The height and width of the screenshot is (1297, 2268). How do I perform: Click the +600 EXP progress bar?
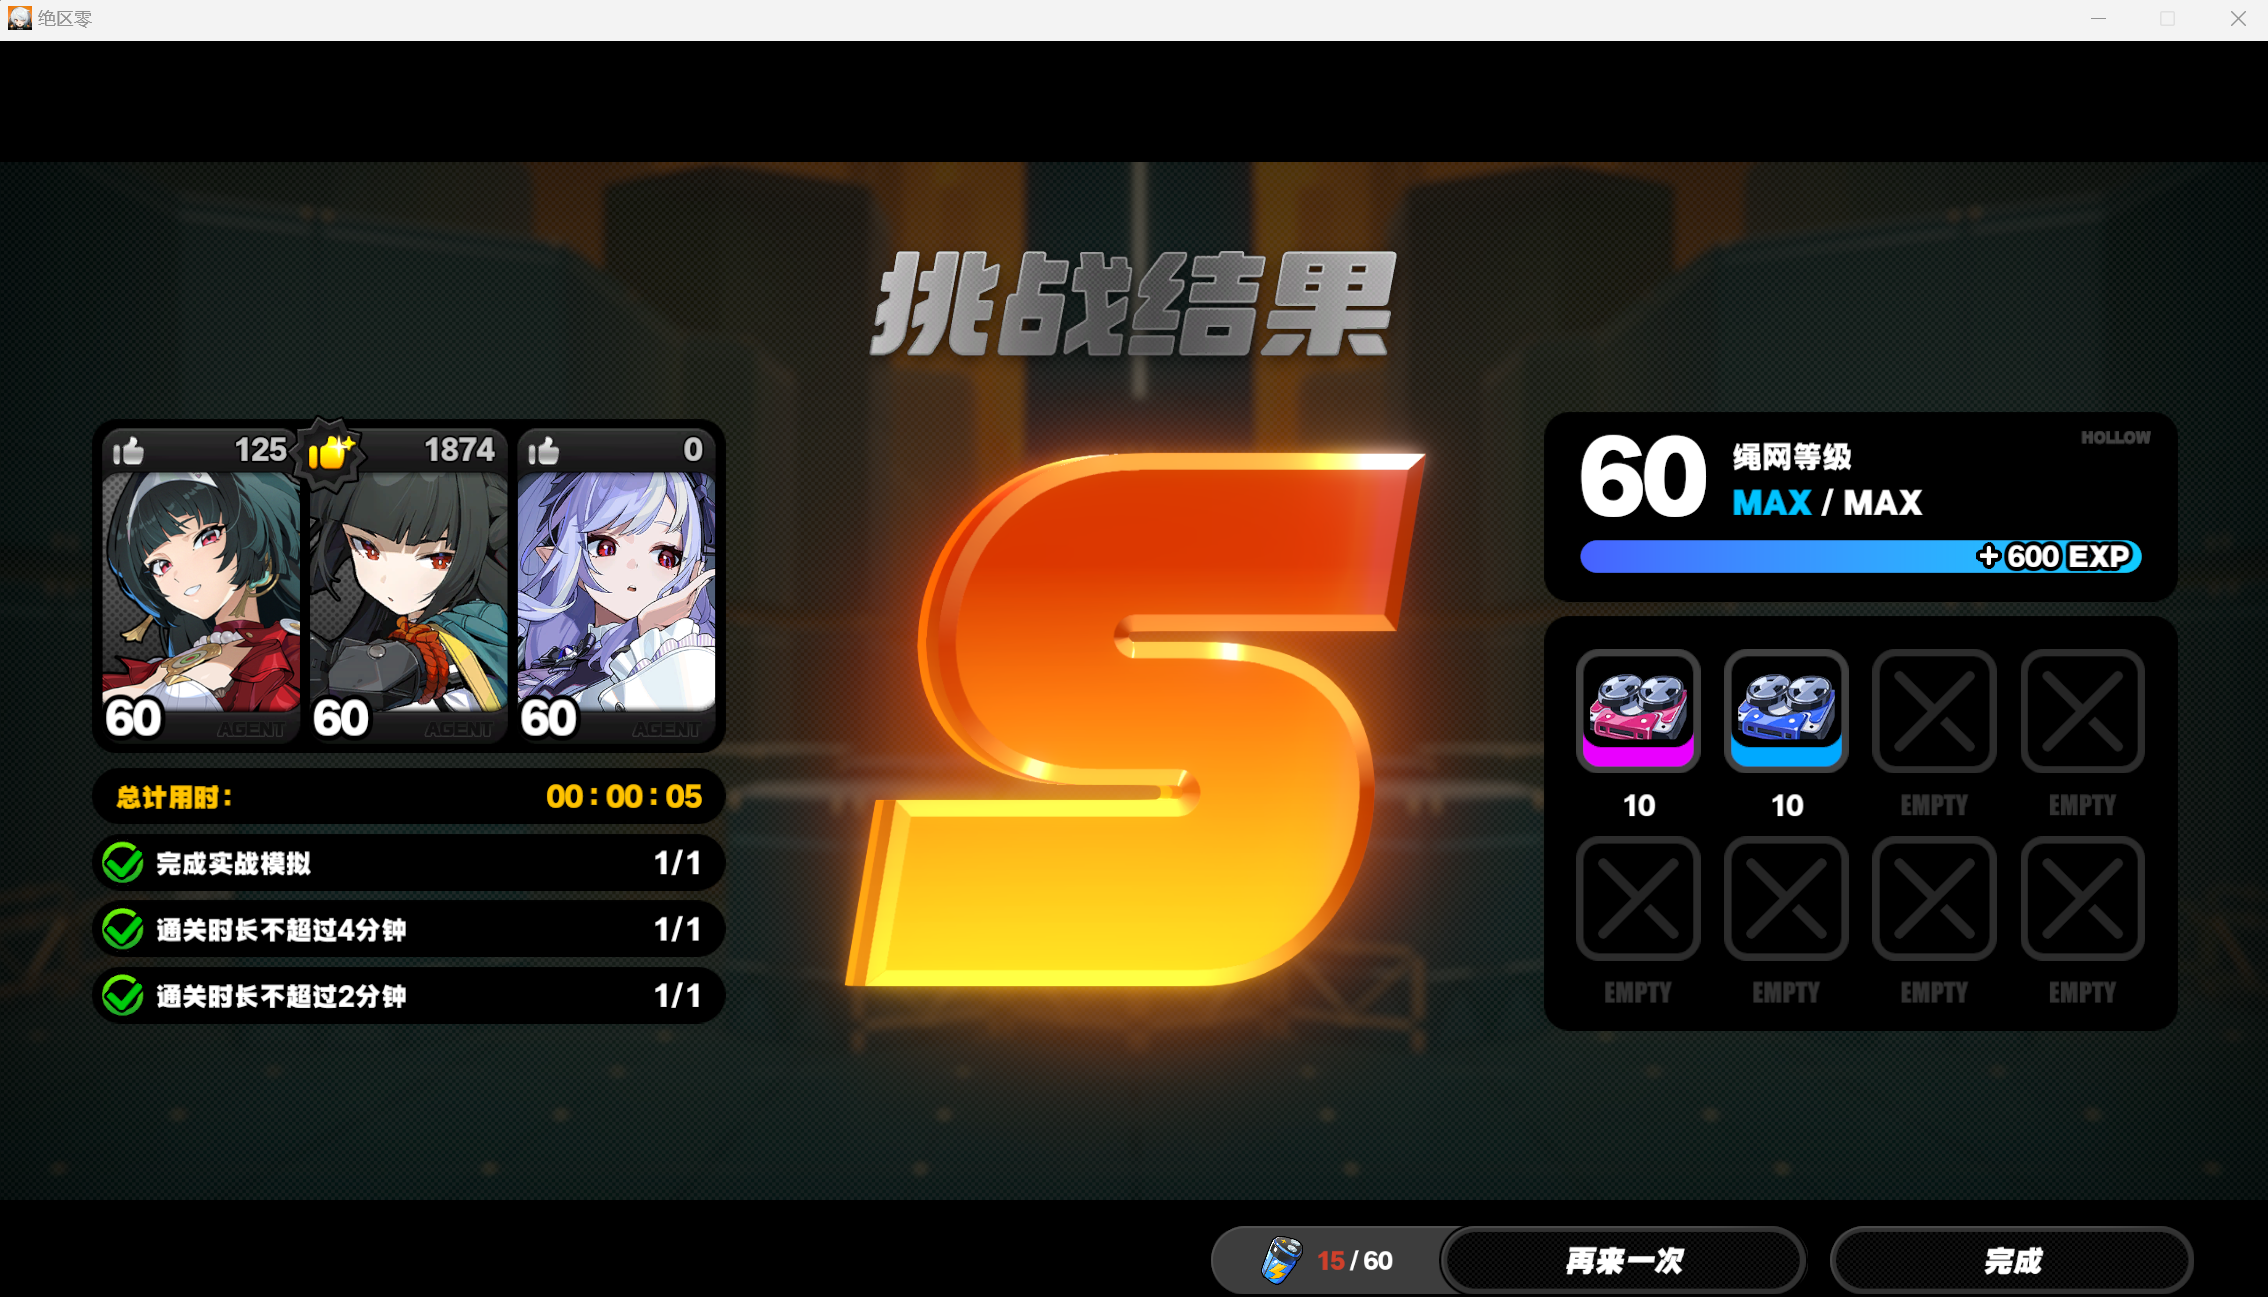pyautogui.click(x=1860, y=557)
